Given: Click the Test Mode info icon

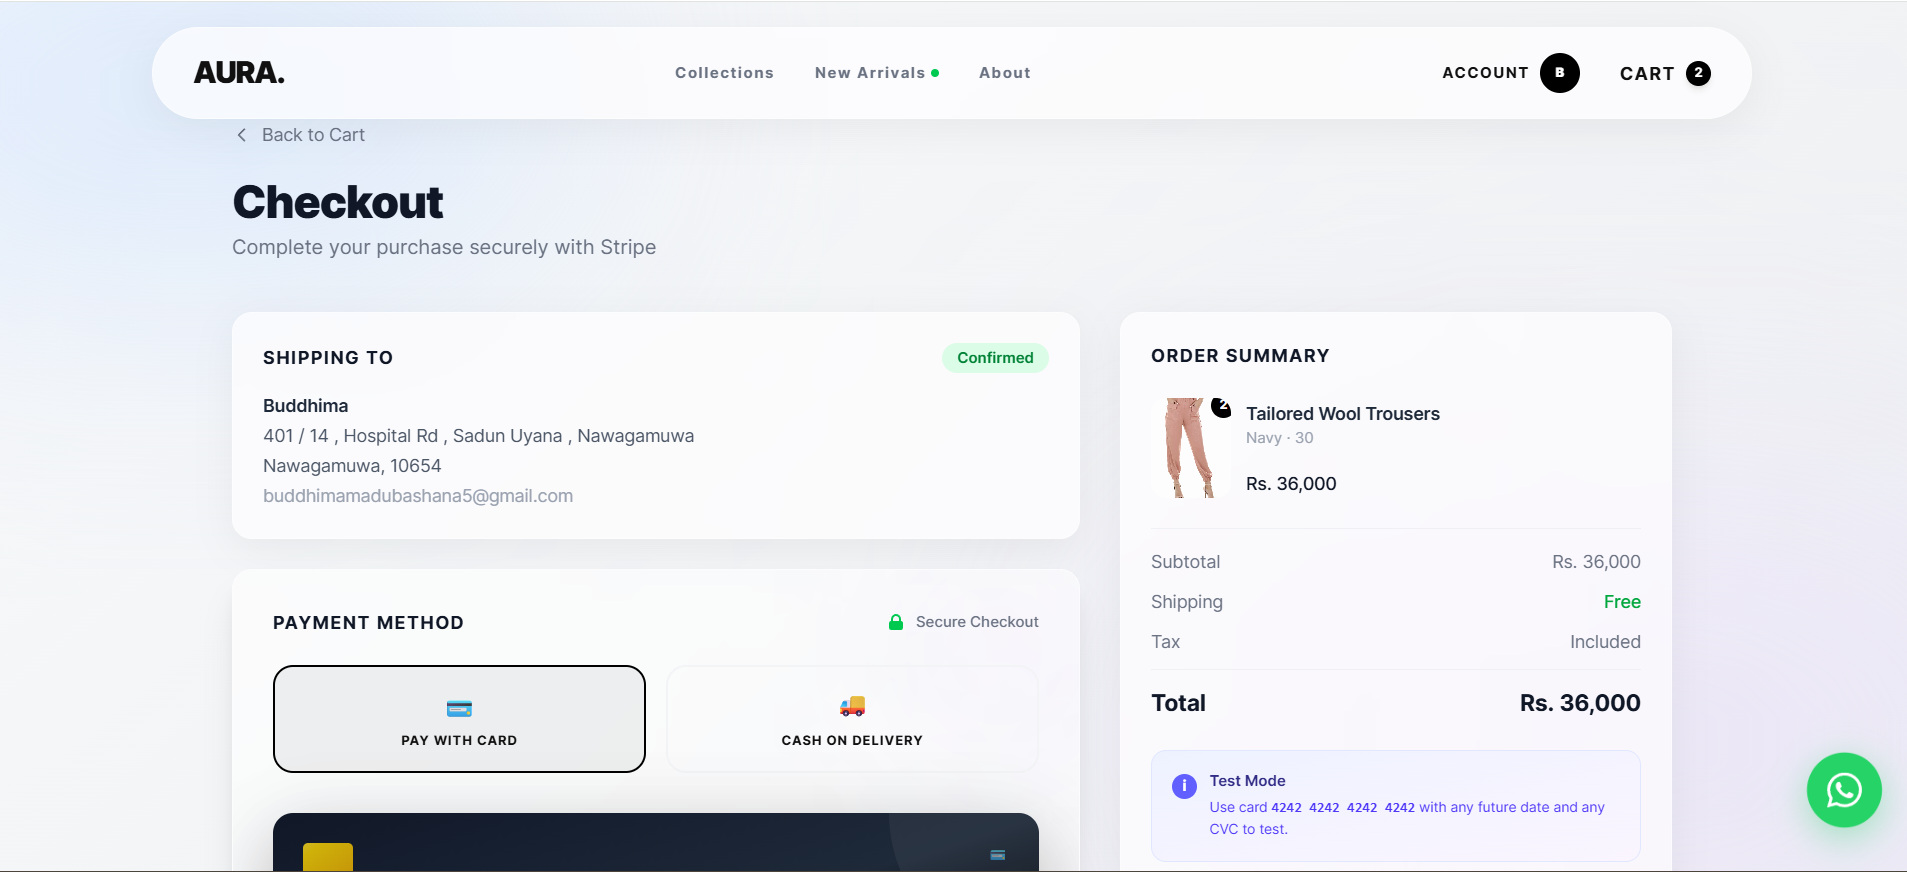Looking at the screenshot, I should [x=1184, y=786].
